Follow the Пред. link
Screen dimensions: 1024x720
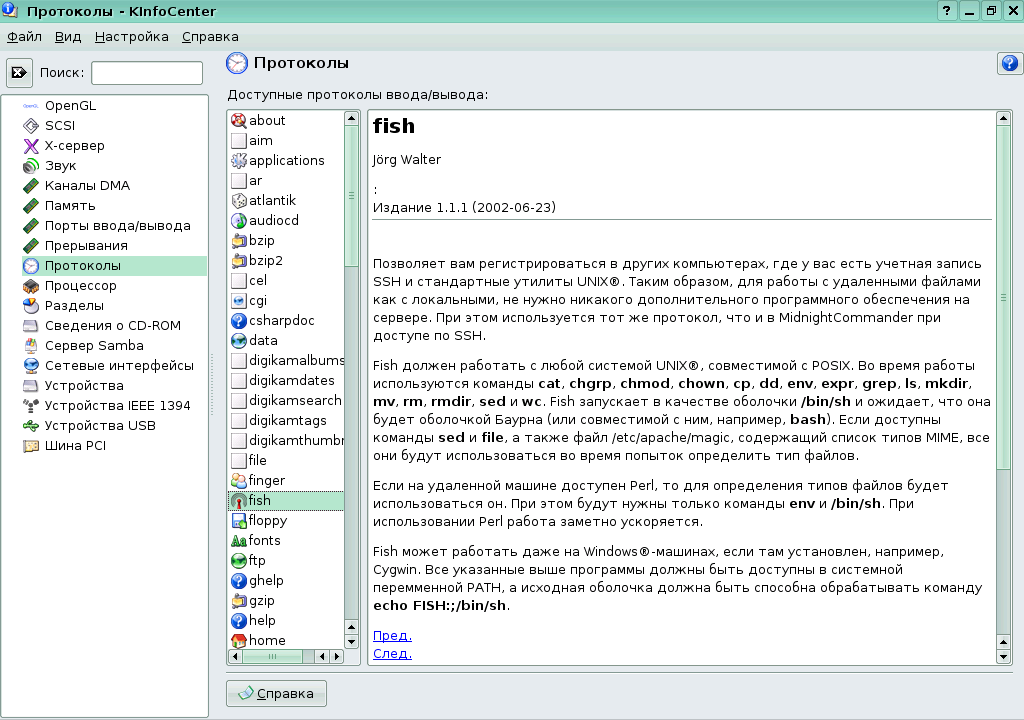click(x=393, y=635)
